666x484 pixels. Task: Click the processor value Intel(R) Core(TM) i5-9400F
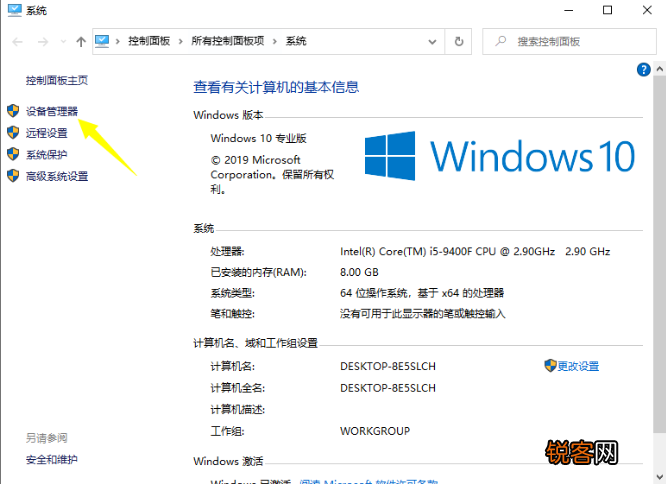coord(475,252)
